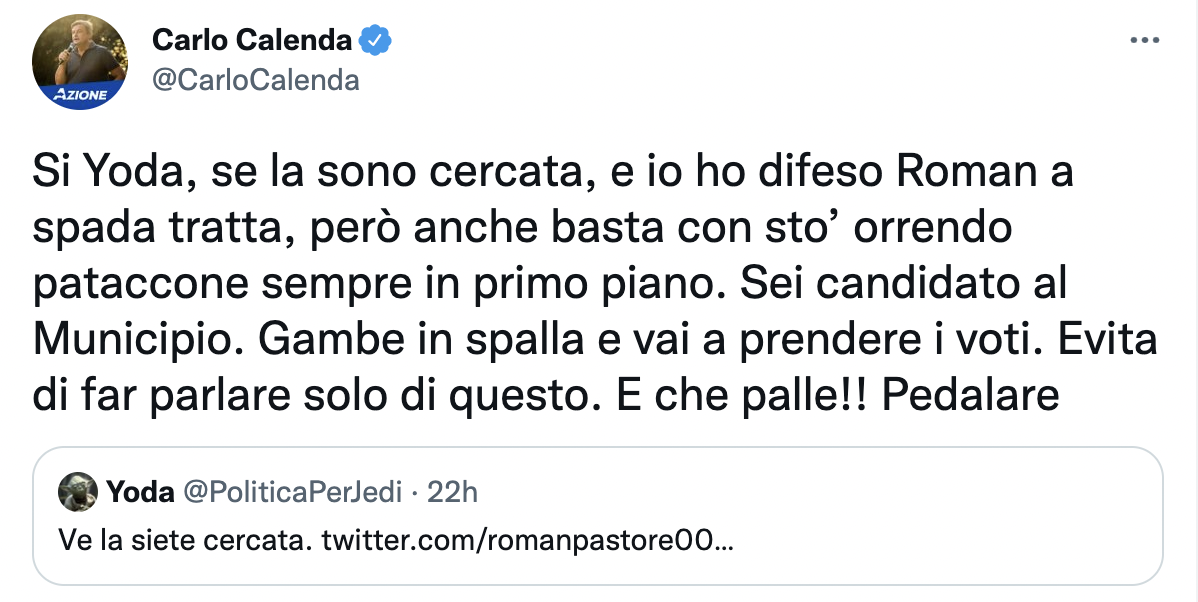Viewport: 1198px width, 602px height.
Task: Click the blue verified badge
Action: coord(376,40)
